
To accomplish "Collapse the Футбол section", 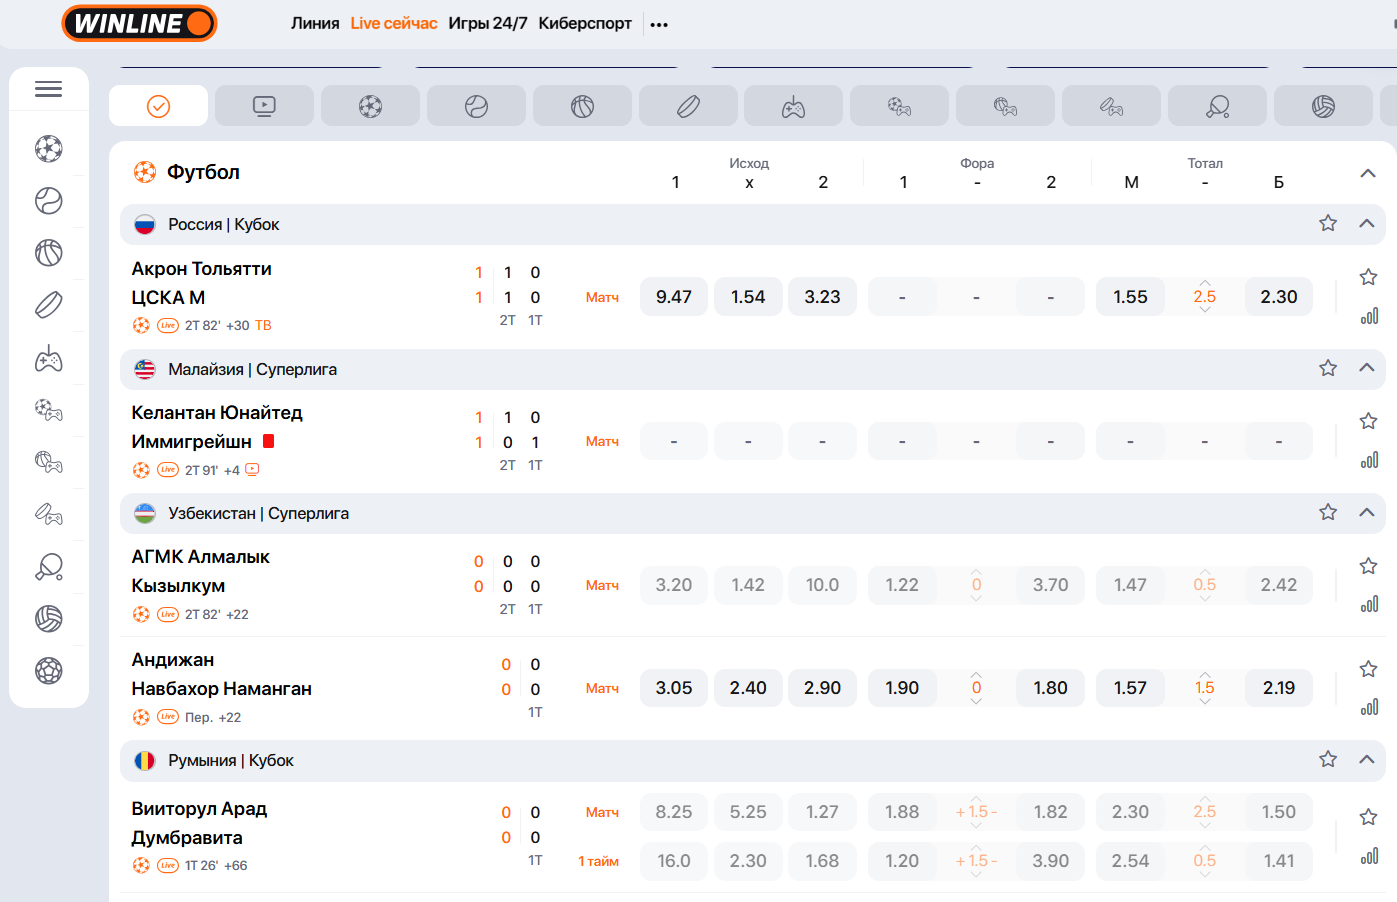I will tap(1367, 173).
